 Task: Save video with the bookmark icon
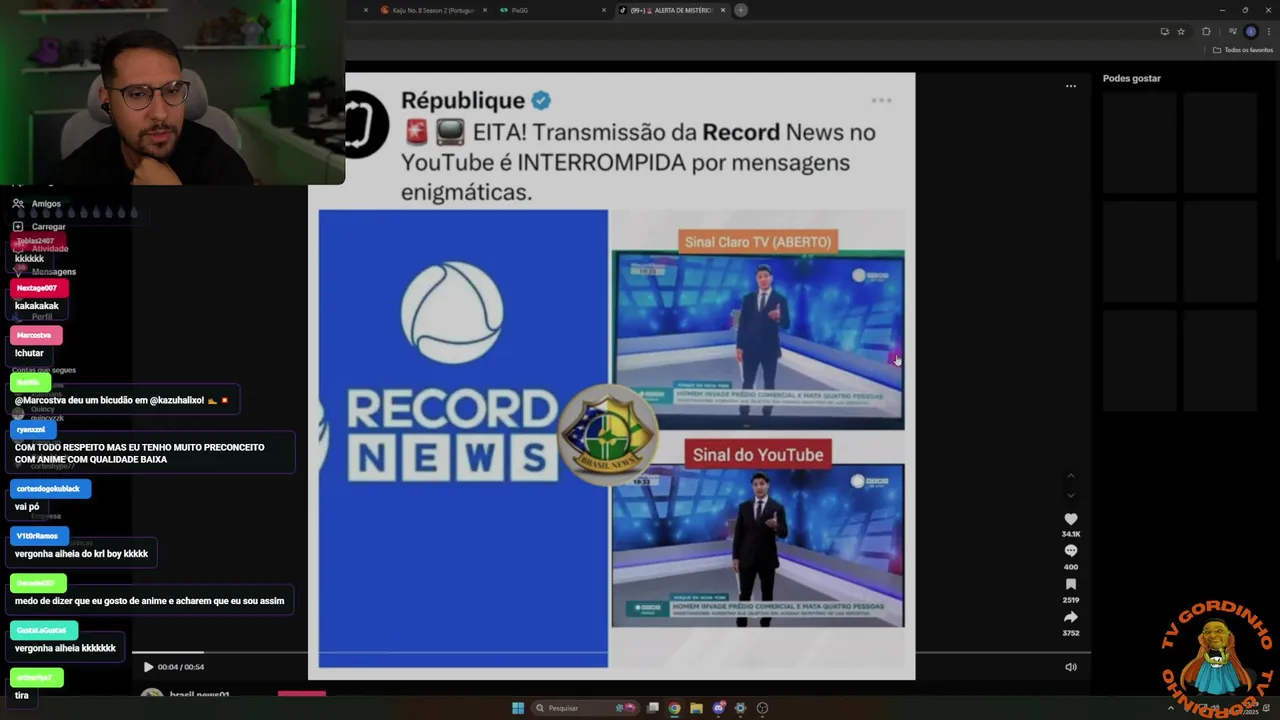pos(1070,584)
